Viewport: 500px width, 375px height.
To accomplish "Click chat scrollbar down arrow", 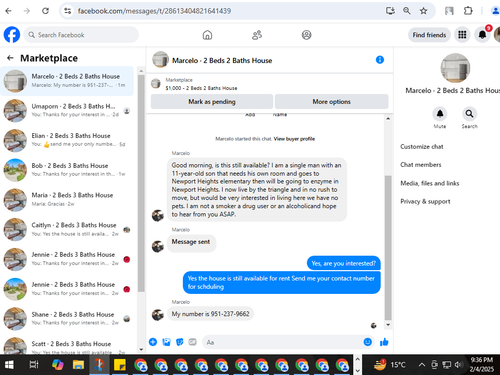I will [388, 325].
